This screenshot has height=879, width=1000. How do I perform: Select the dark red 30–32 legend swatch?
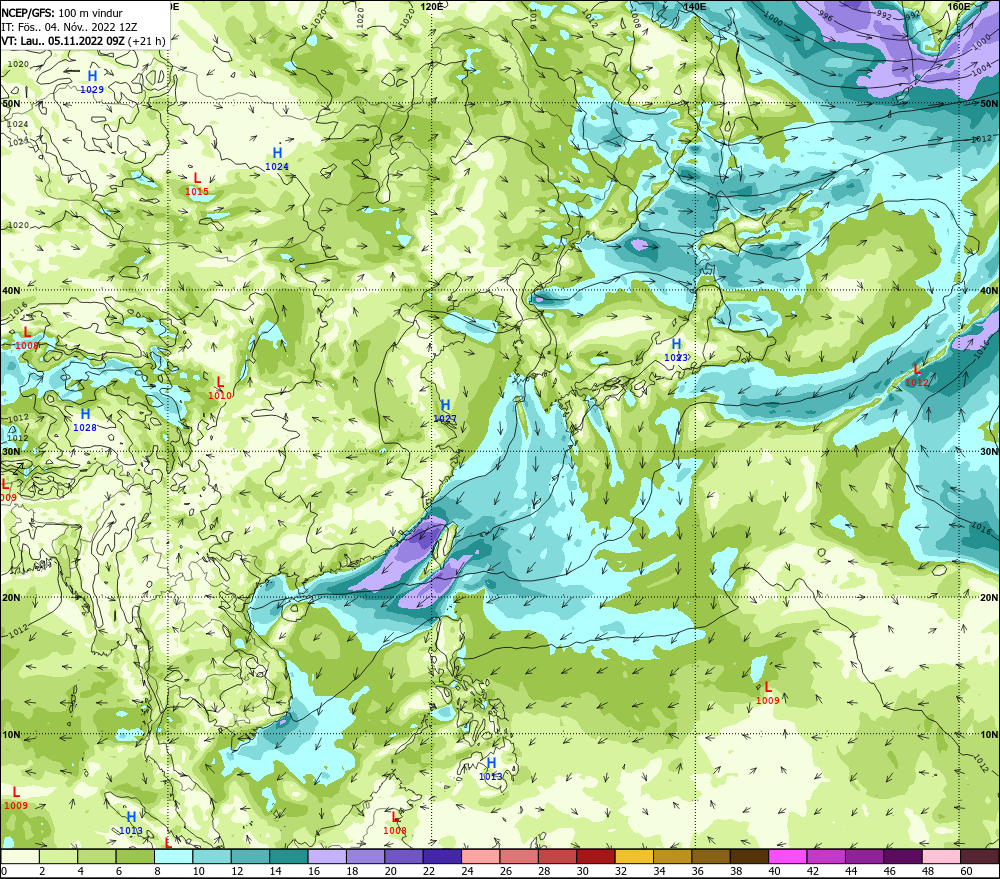(x=596, y=856)
